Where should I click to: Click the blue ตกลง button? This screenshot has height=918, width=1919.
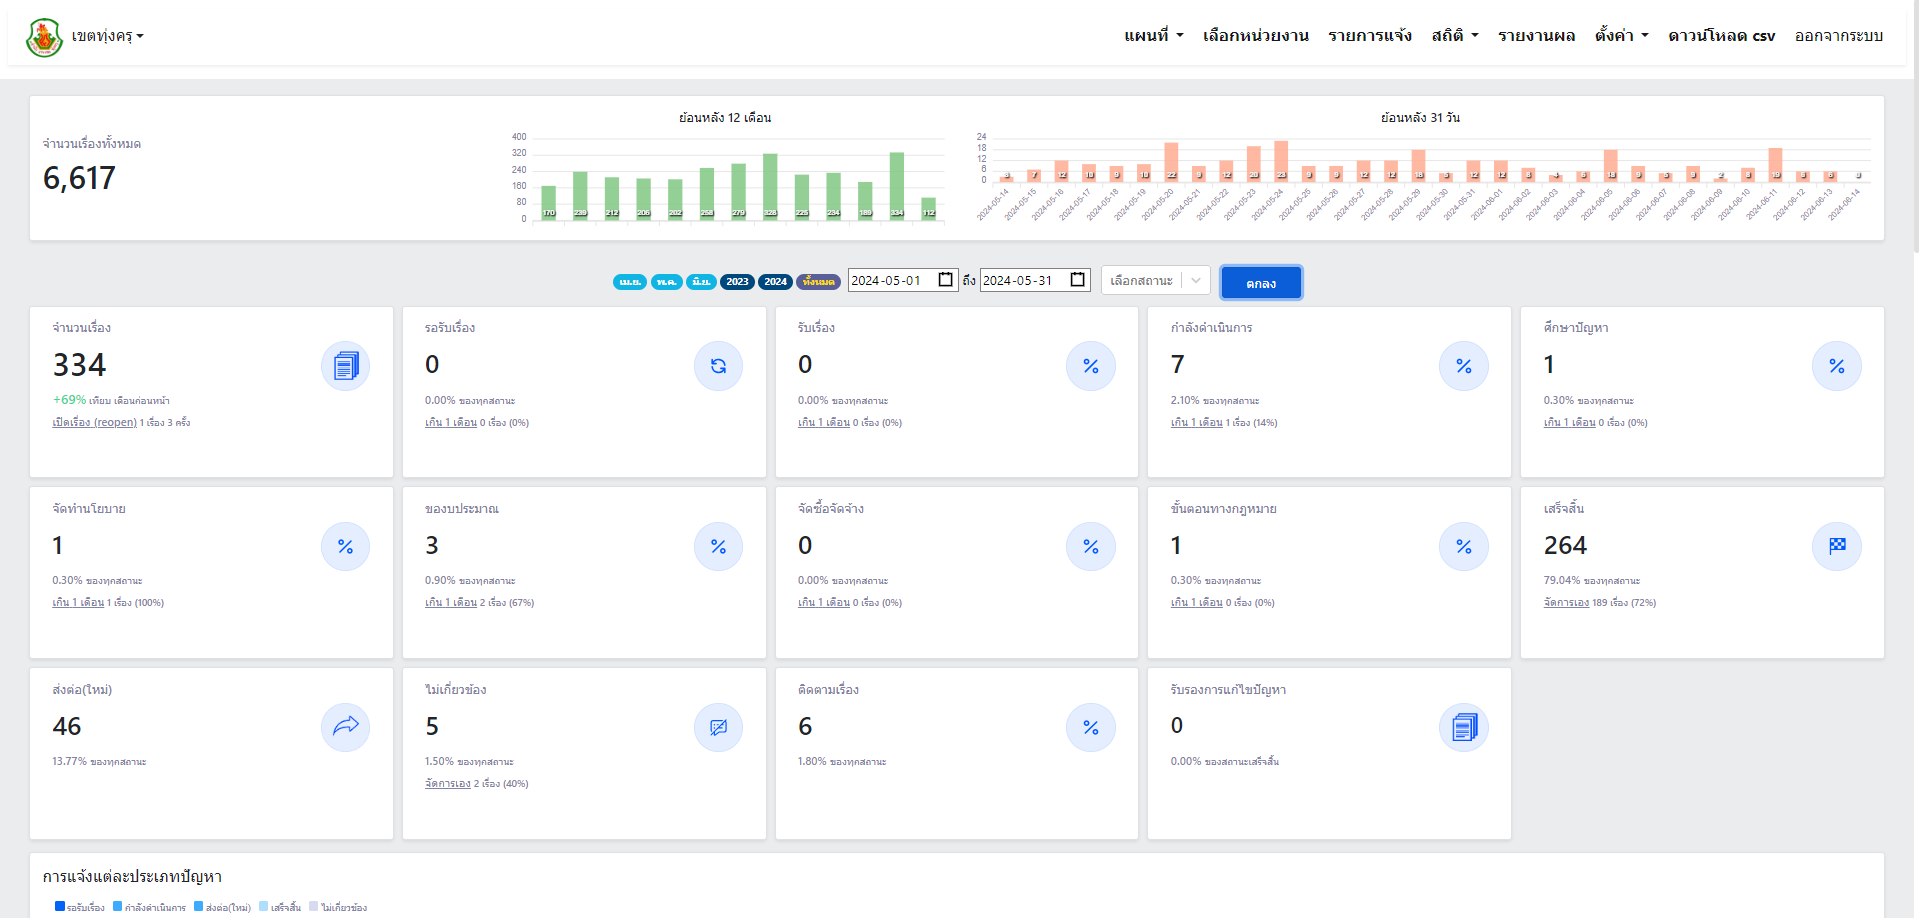1261,283
